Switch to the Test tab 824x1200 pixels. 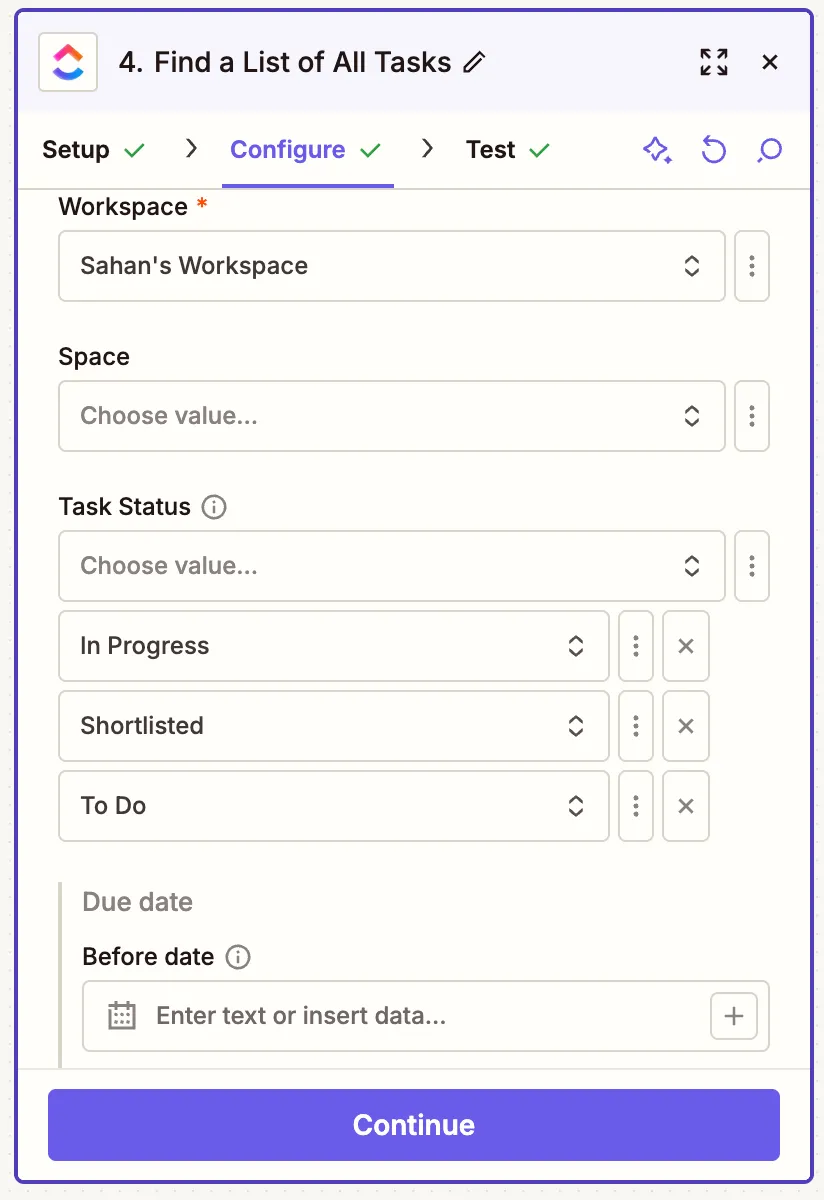click(x=489, y=149)
